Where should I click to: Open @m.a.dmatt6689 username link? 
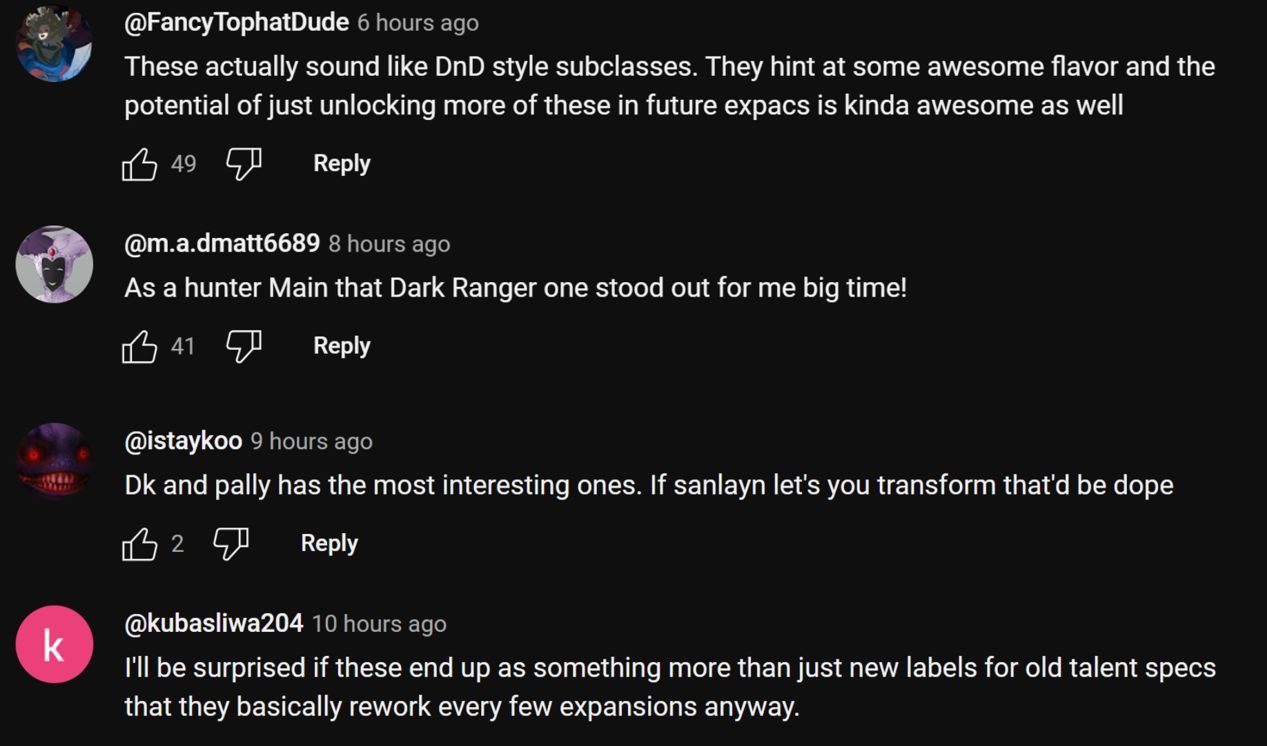(x=222, y=243)
